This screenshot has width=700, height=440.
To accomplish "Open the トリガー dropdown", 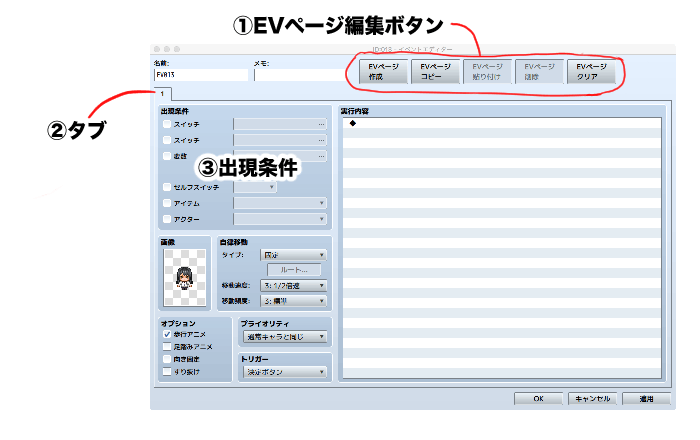I will click(285, 372).
